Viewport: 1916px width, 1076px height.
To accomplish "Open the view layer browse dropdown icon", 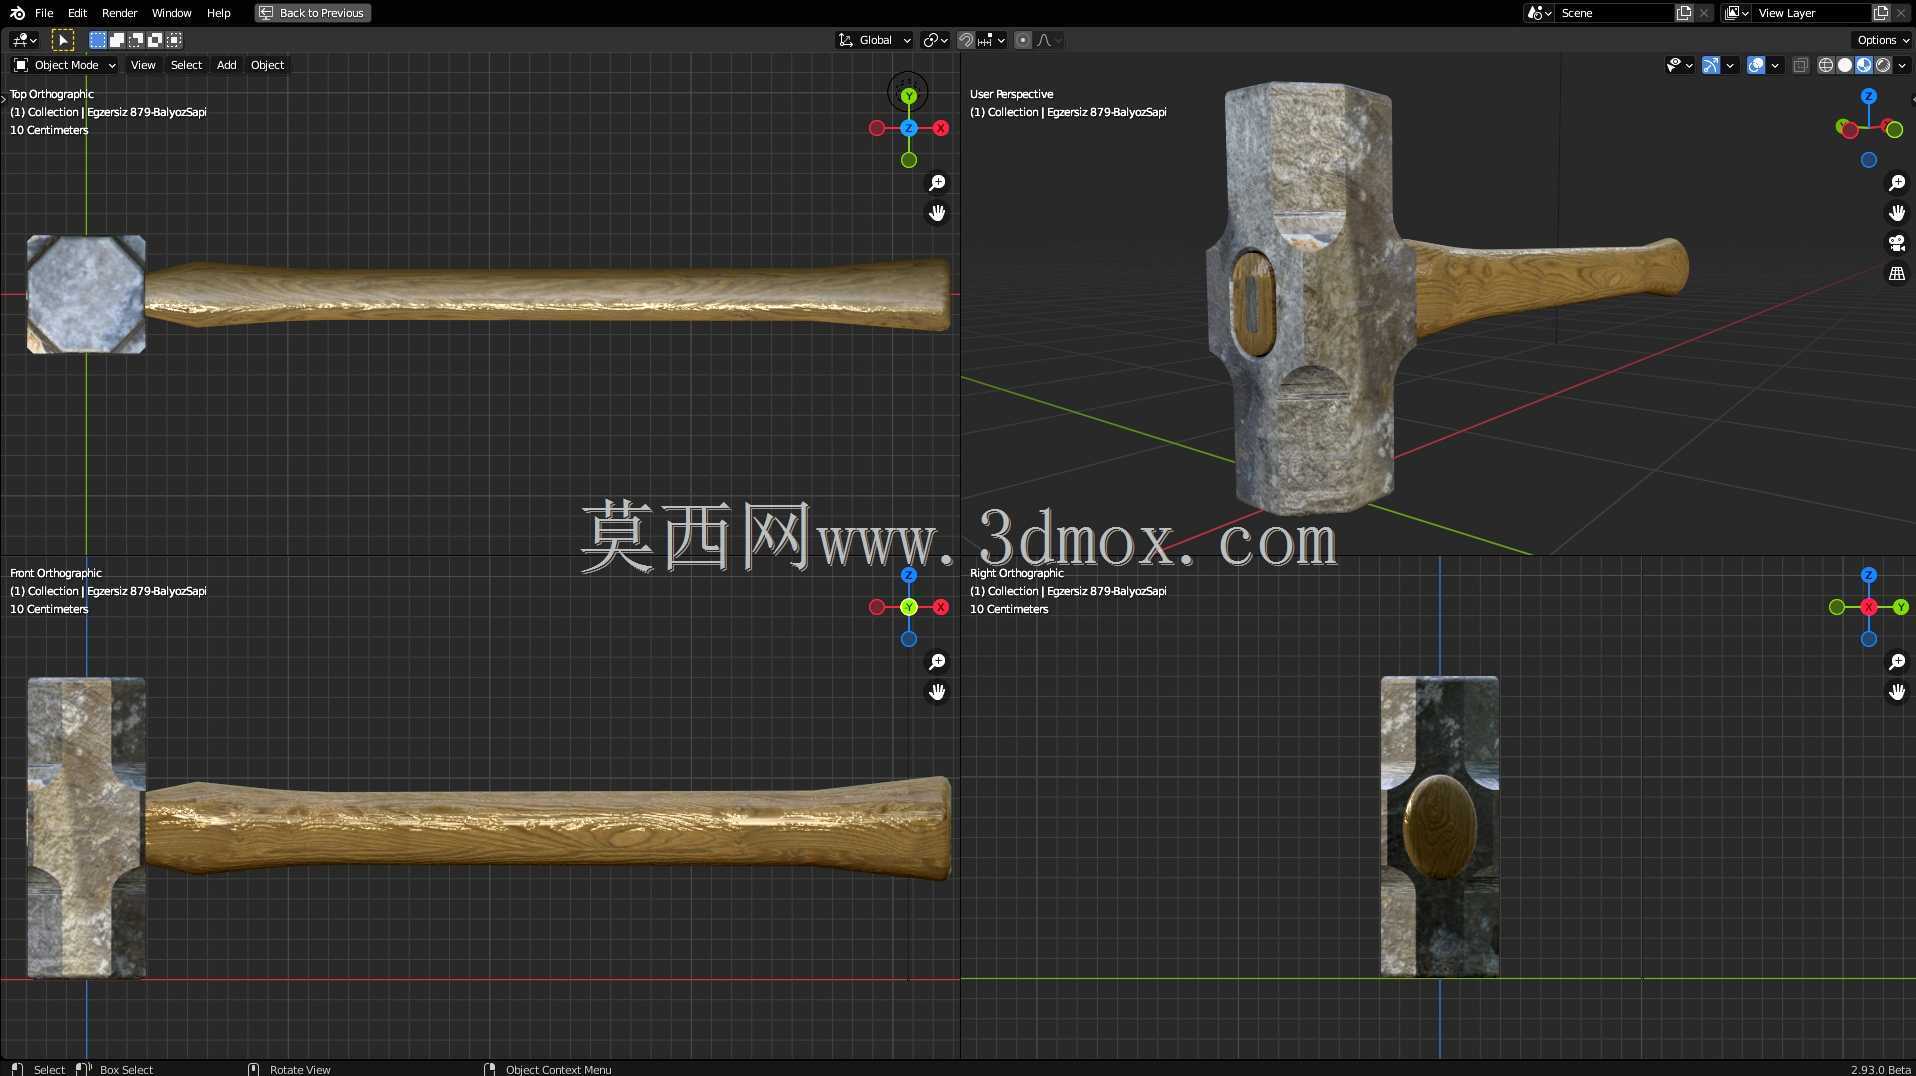I will point(1737,13).
